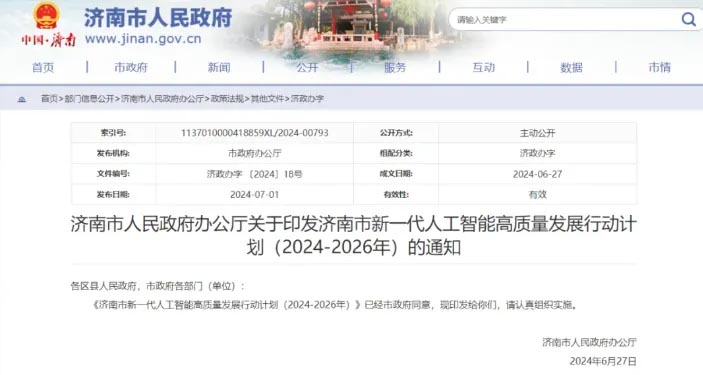Open the 数据 navigation item
Screen dimensions: 703x375
tap(571, 67)
